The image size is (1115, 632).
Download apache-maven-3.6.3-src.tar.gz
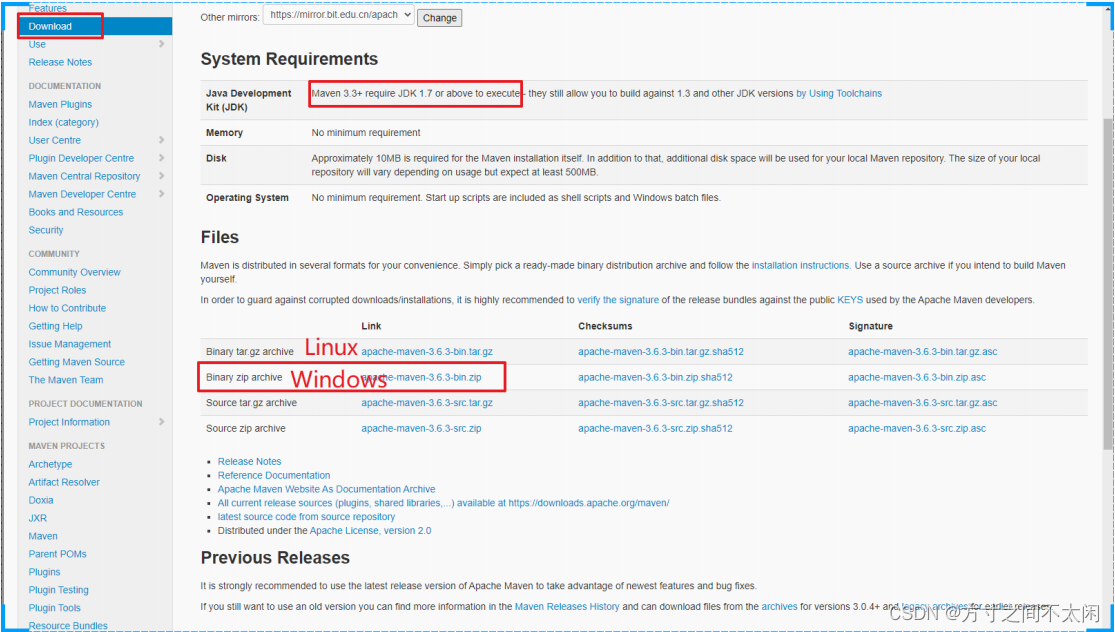point(427,402)
